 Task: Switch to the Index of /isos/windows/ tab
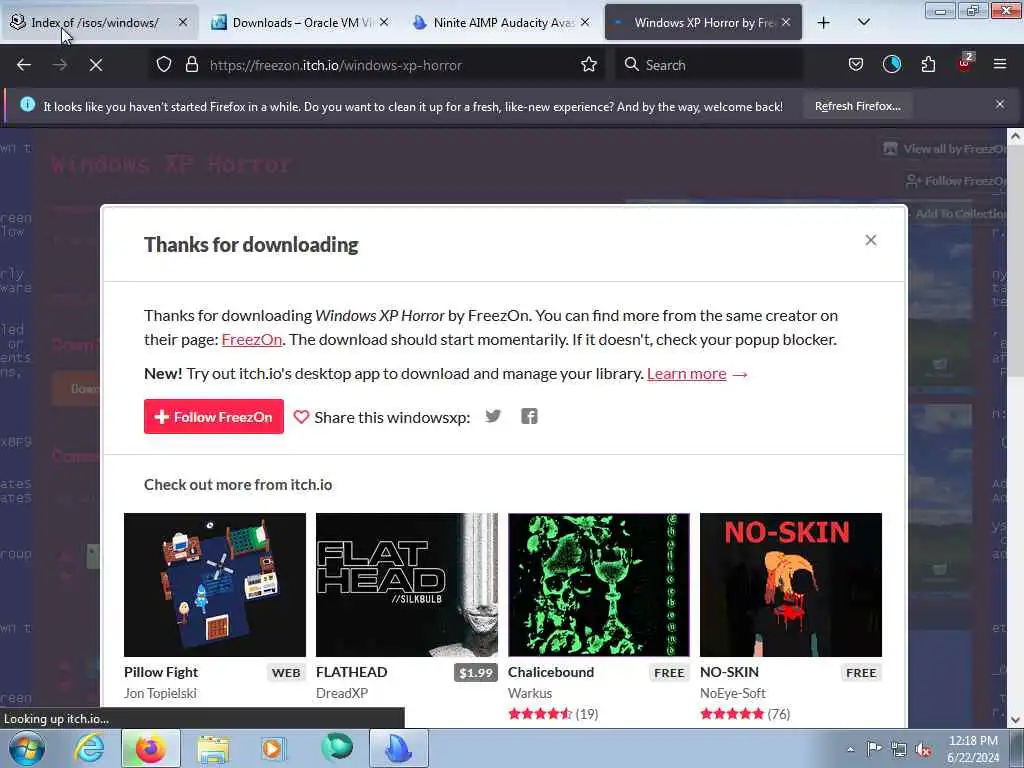(99, 23)
